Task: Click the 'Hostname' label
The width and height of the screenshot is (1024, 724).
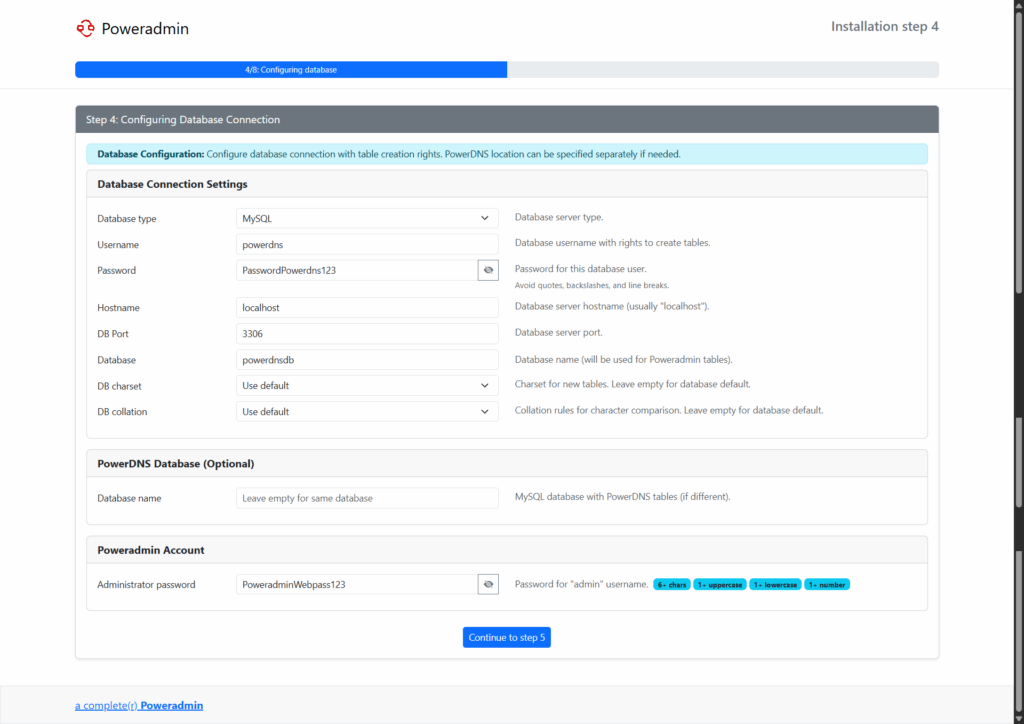Action: tap(118, 307)
